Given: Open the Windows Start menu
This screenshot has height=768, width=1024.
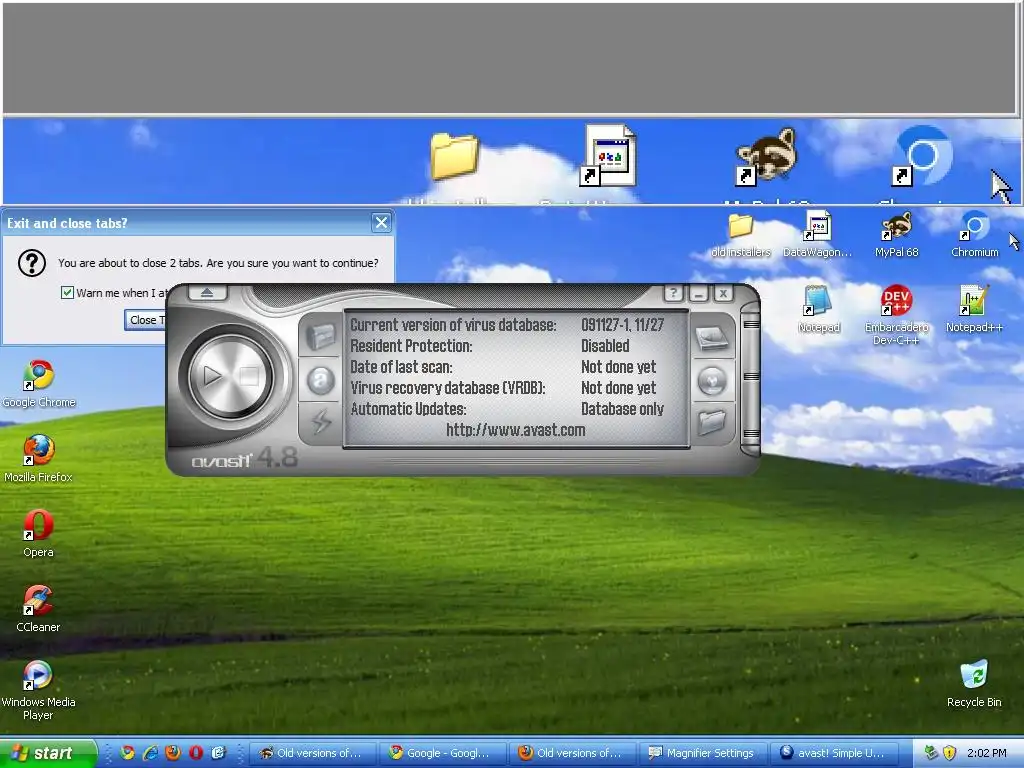Looking at the screenshot, I should tap(48, 753).
